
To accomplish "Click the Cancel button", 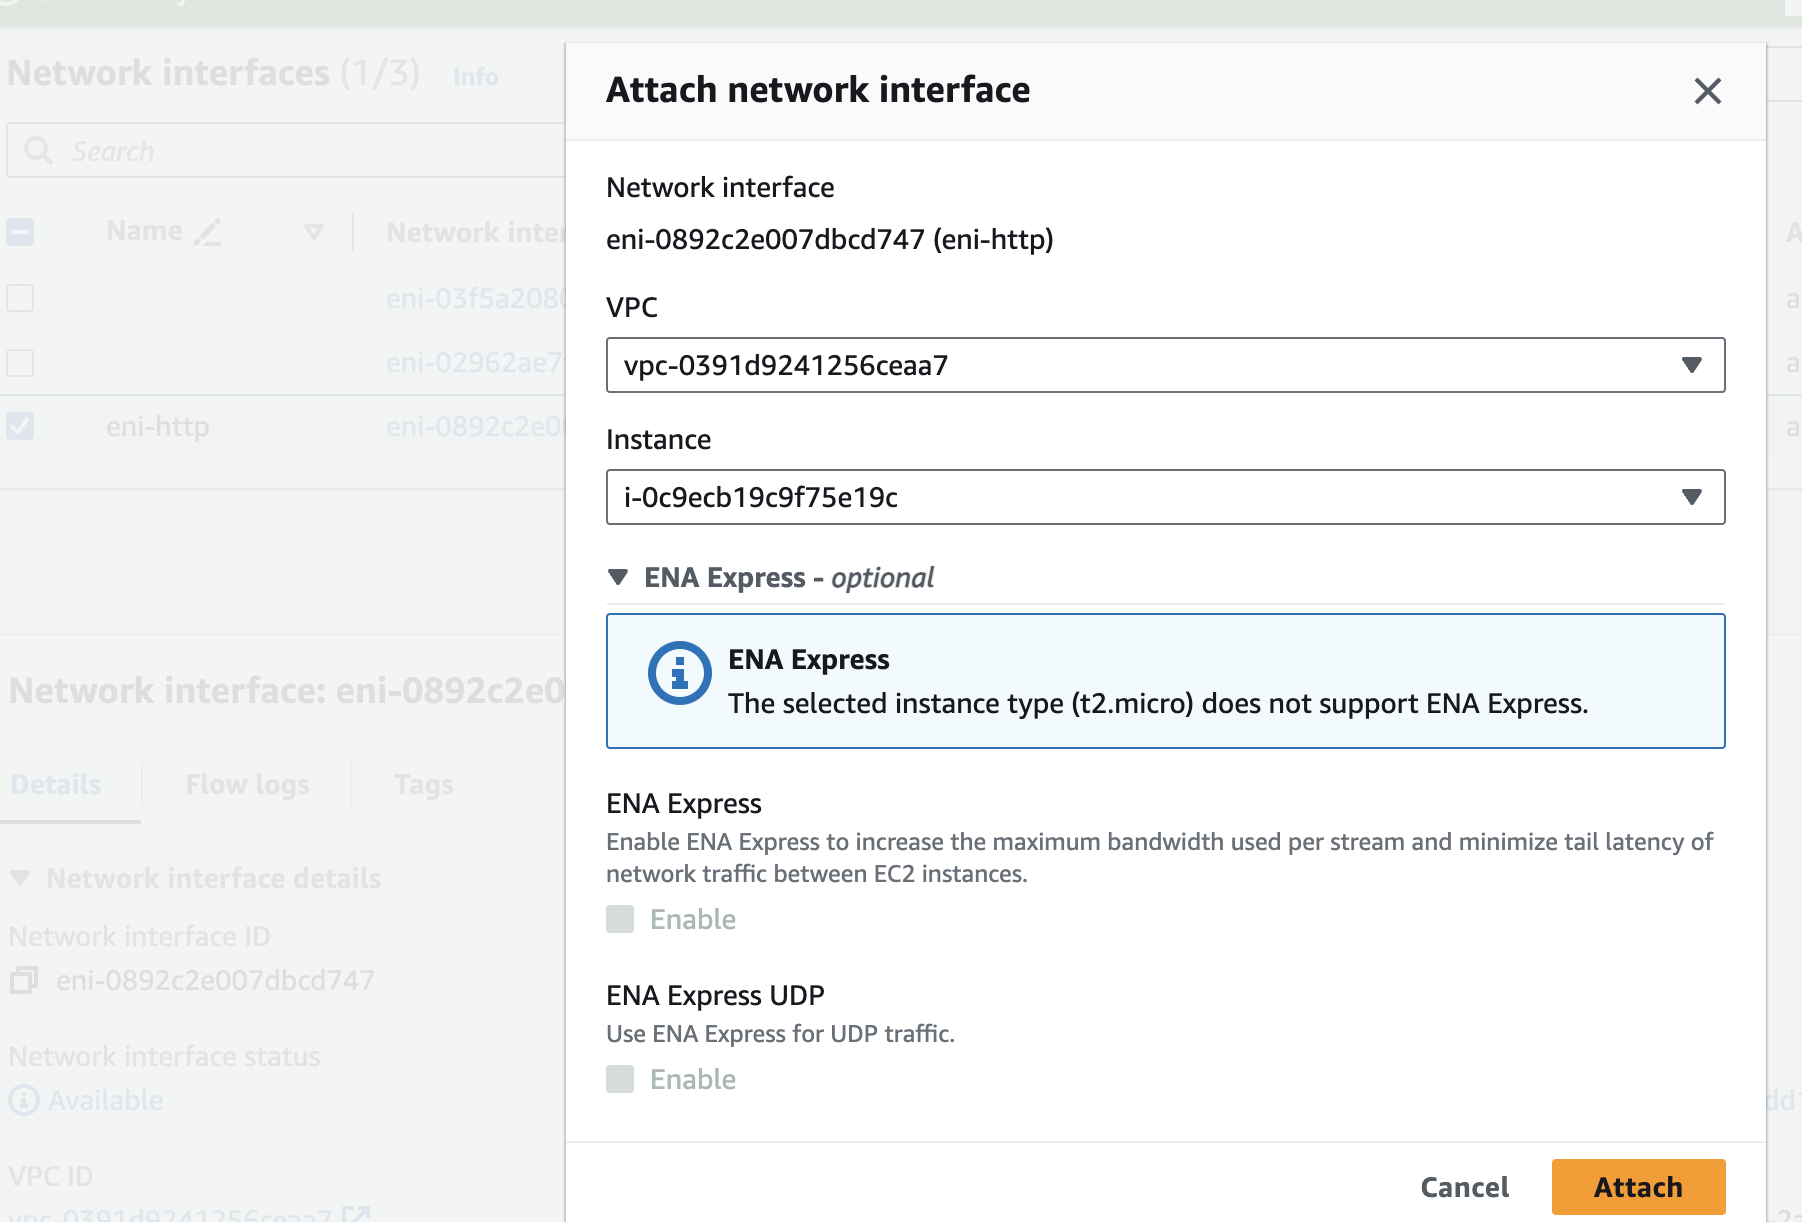I will point(1464,1187).
